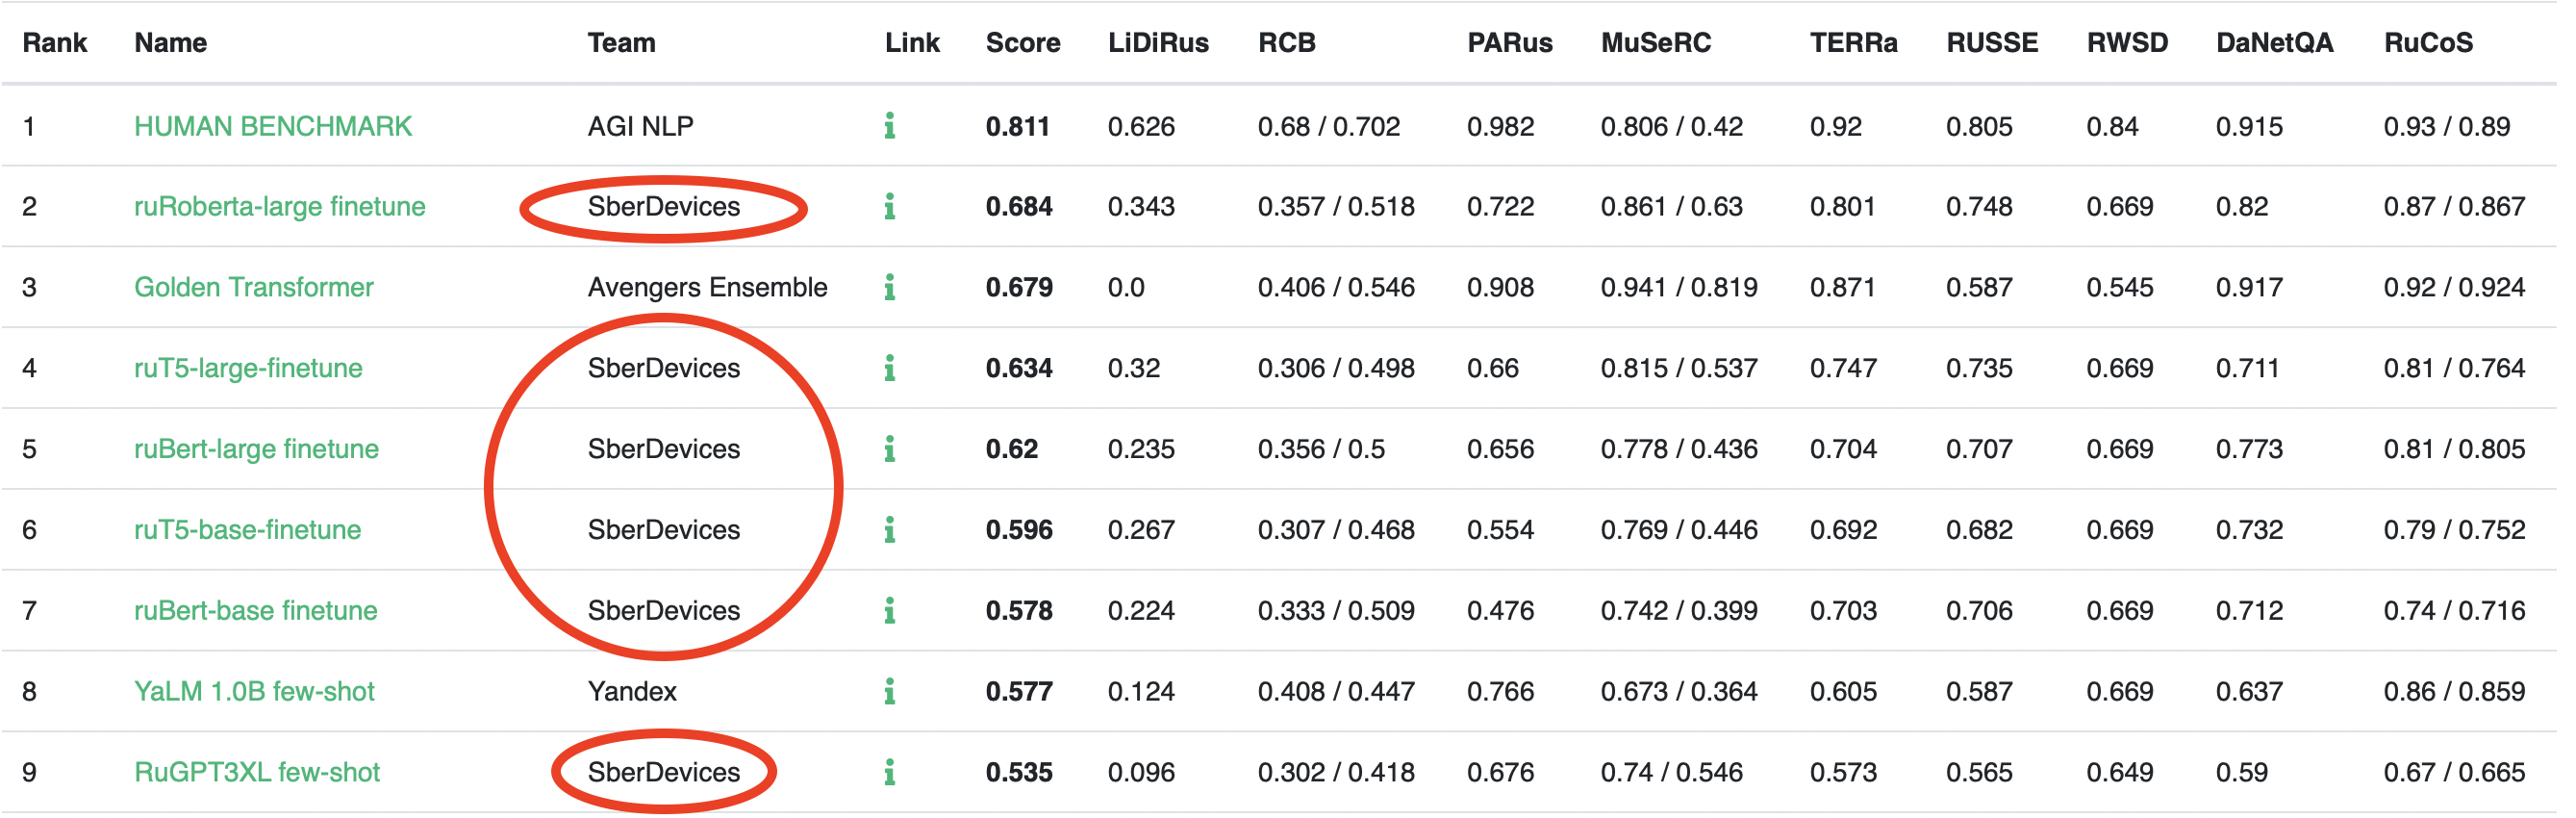
Task: Follow the ruRoberta-large finetune link
Action: point(280,206)
